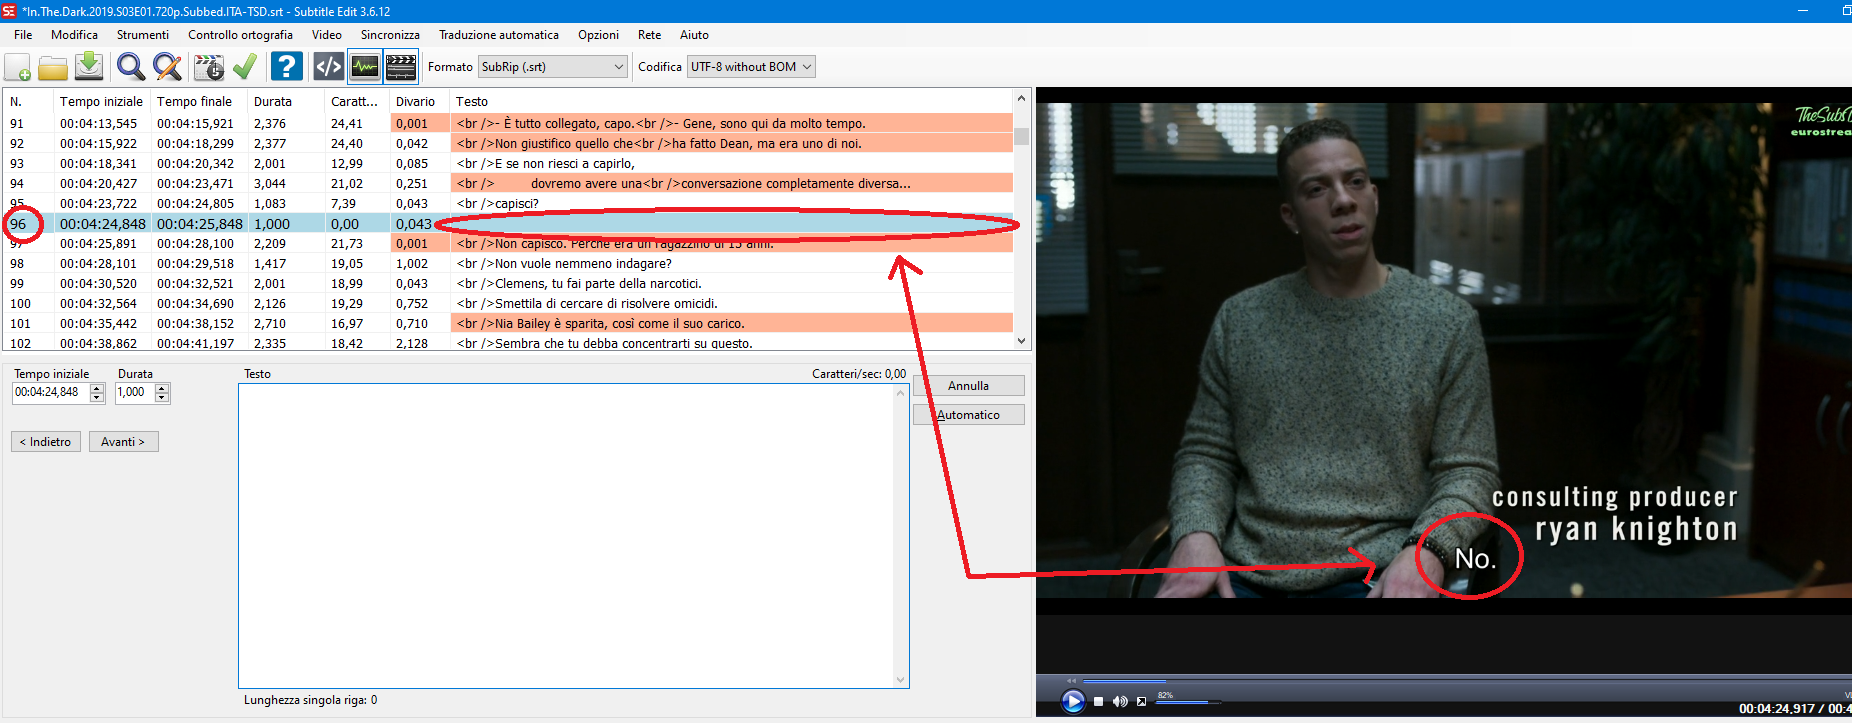
Task: Select row 99 Clemens, tu fai parte
Action: point(508,284)
